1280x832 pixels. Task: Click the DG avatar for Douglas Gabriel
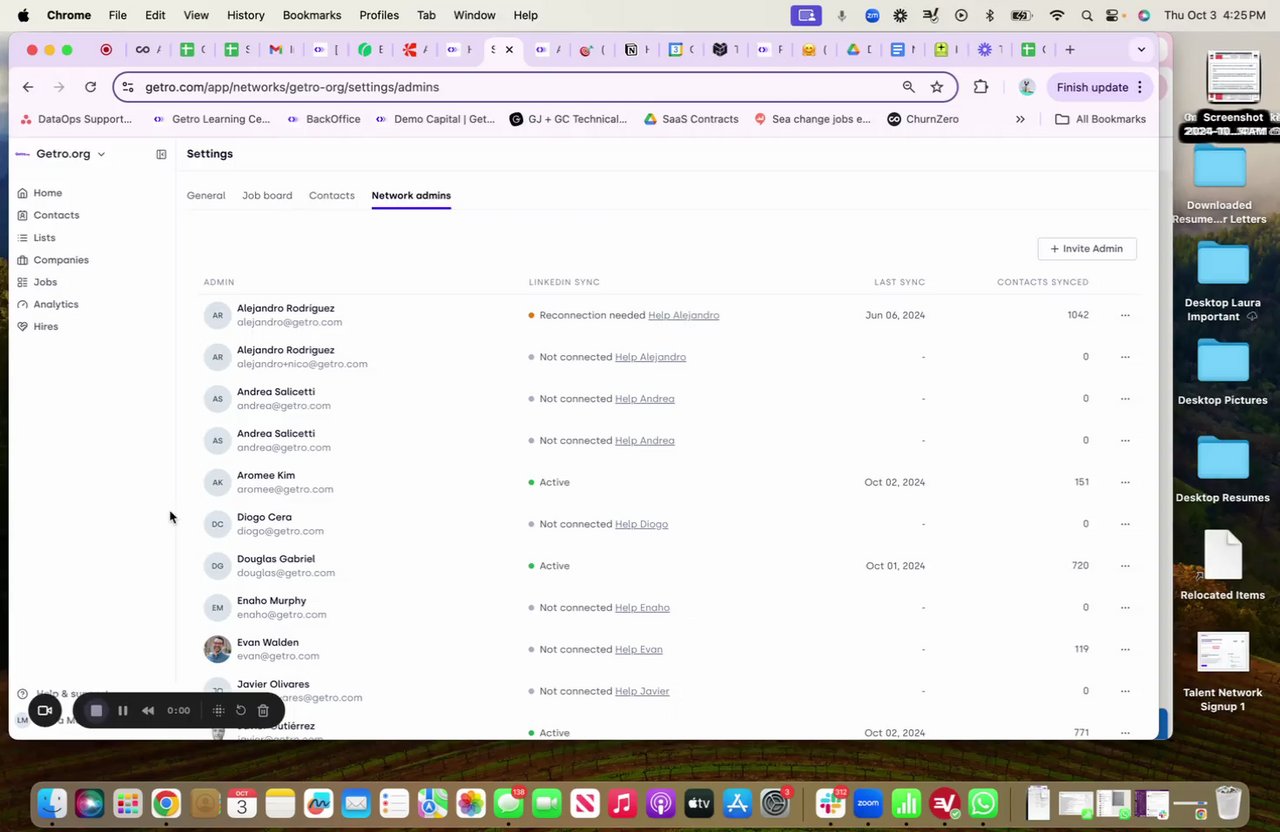218,566
